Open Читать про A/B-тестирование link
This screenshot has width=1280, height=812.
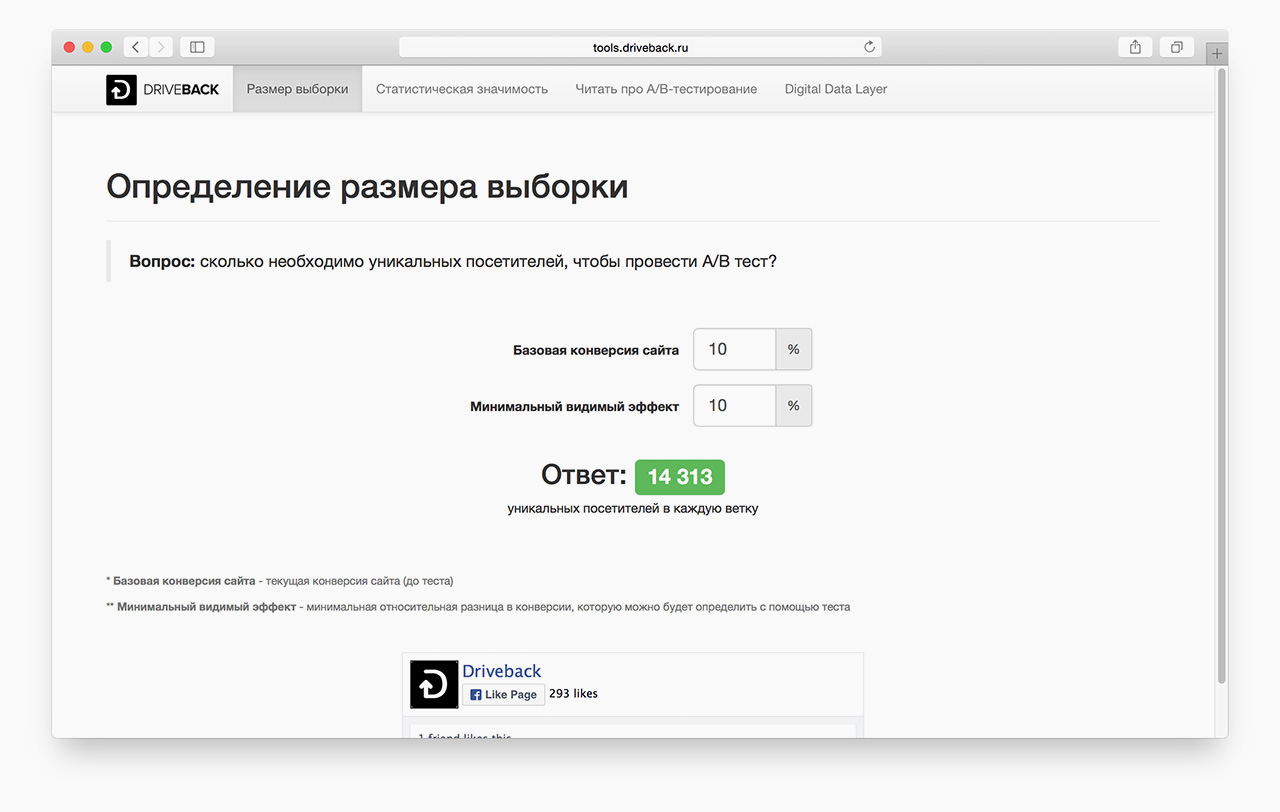tap(666, 89)
